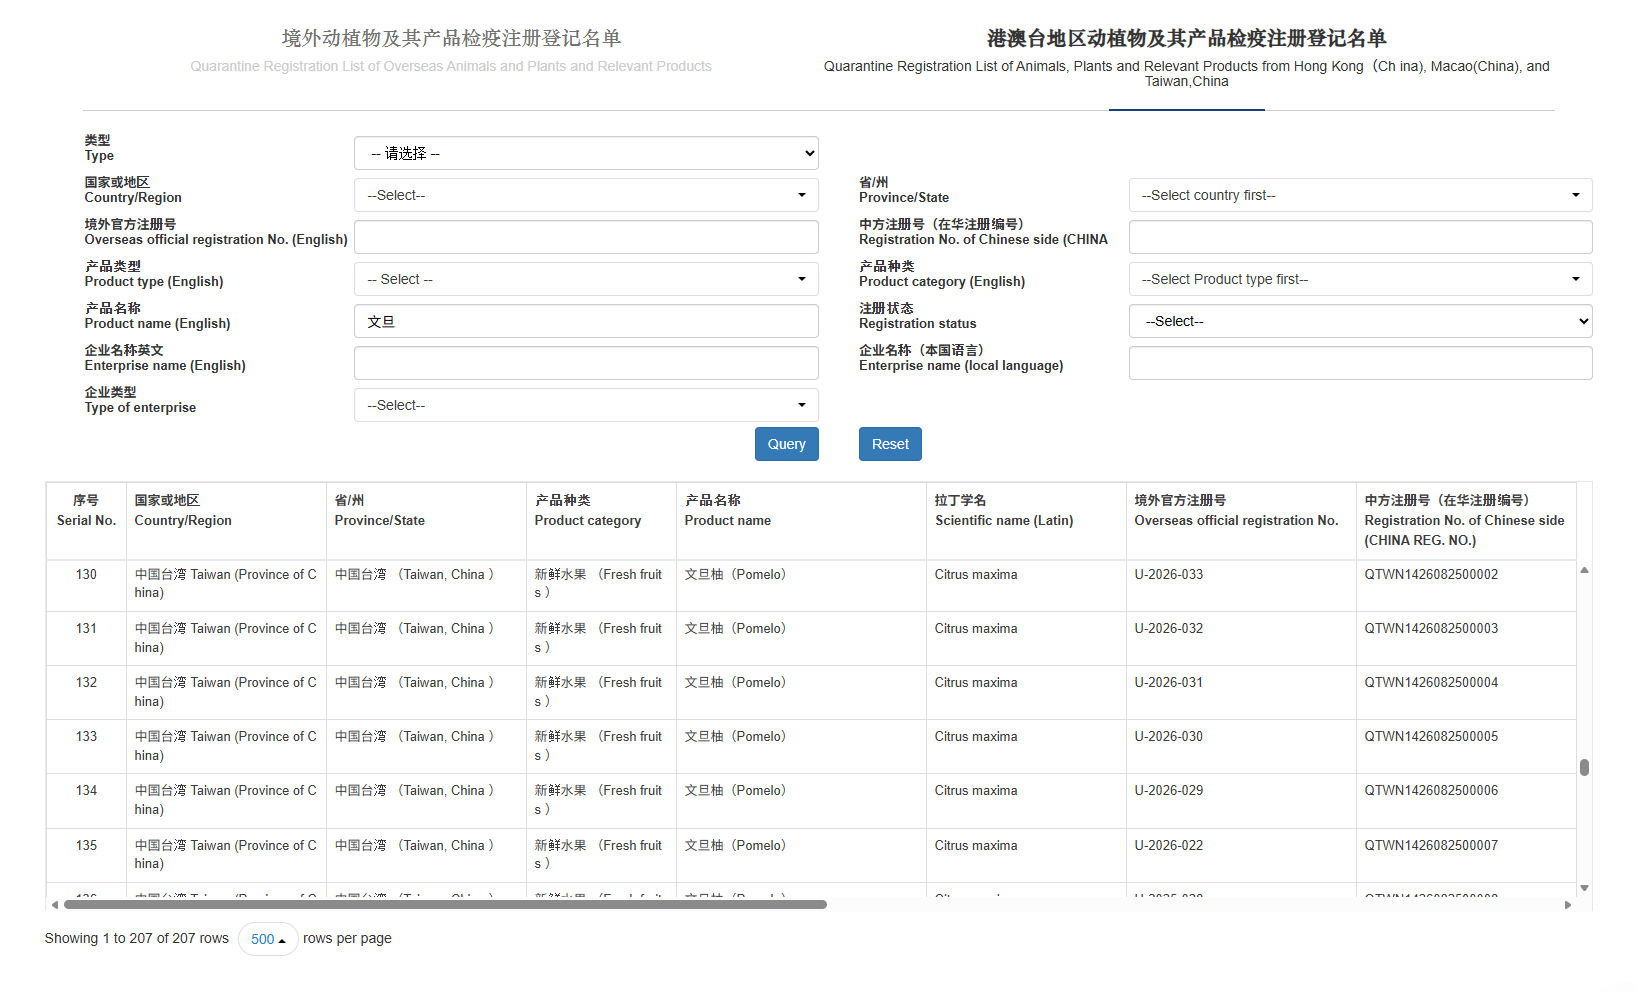Open the Type of enterprise dropdown
The image size is (1637, 991).
[586, 405]
